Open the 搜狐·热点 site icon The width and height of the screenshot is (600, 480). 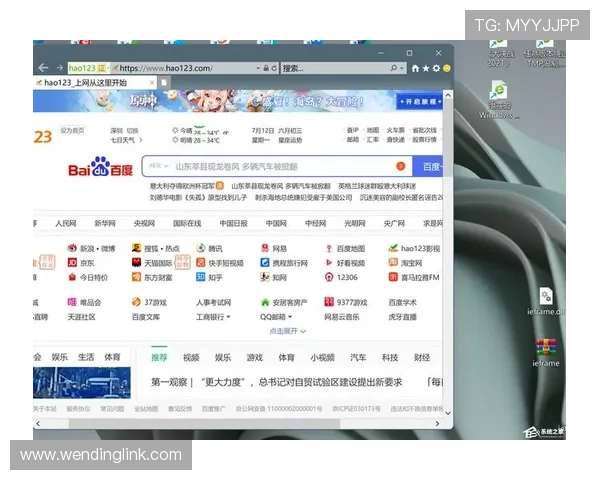[136, 248]
